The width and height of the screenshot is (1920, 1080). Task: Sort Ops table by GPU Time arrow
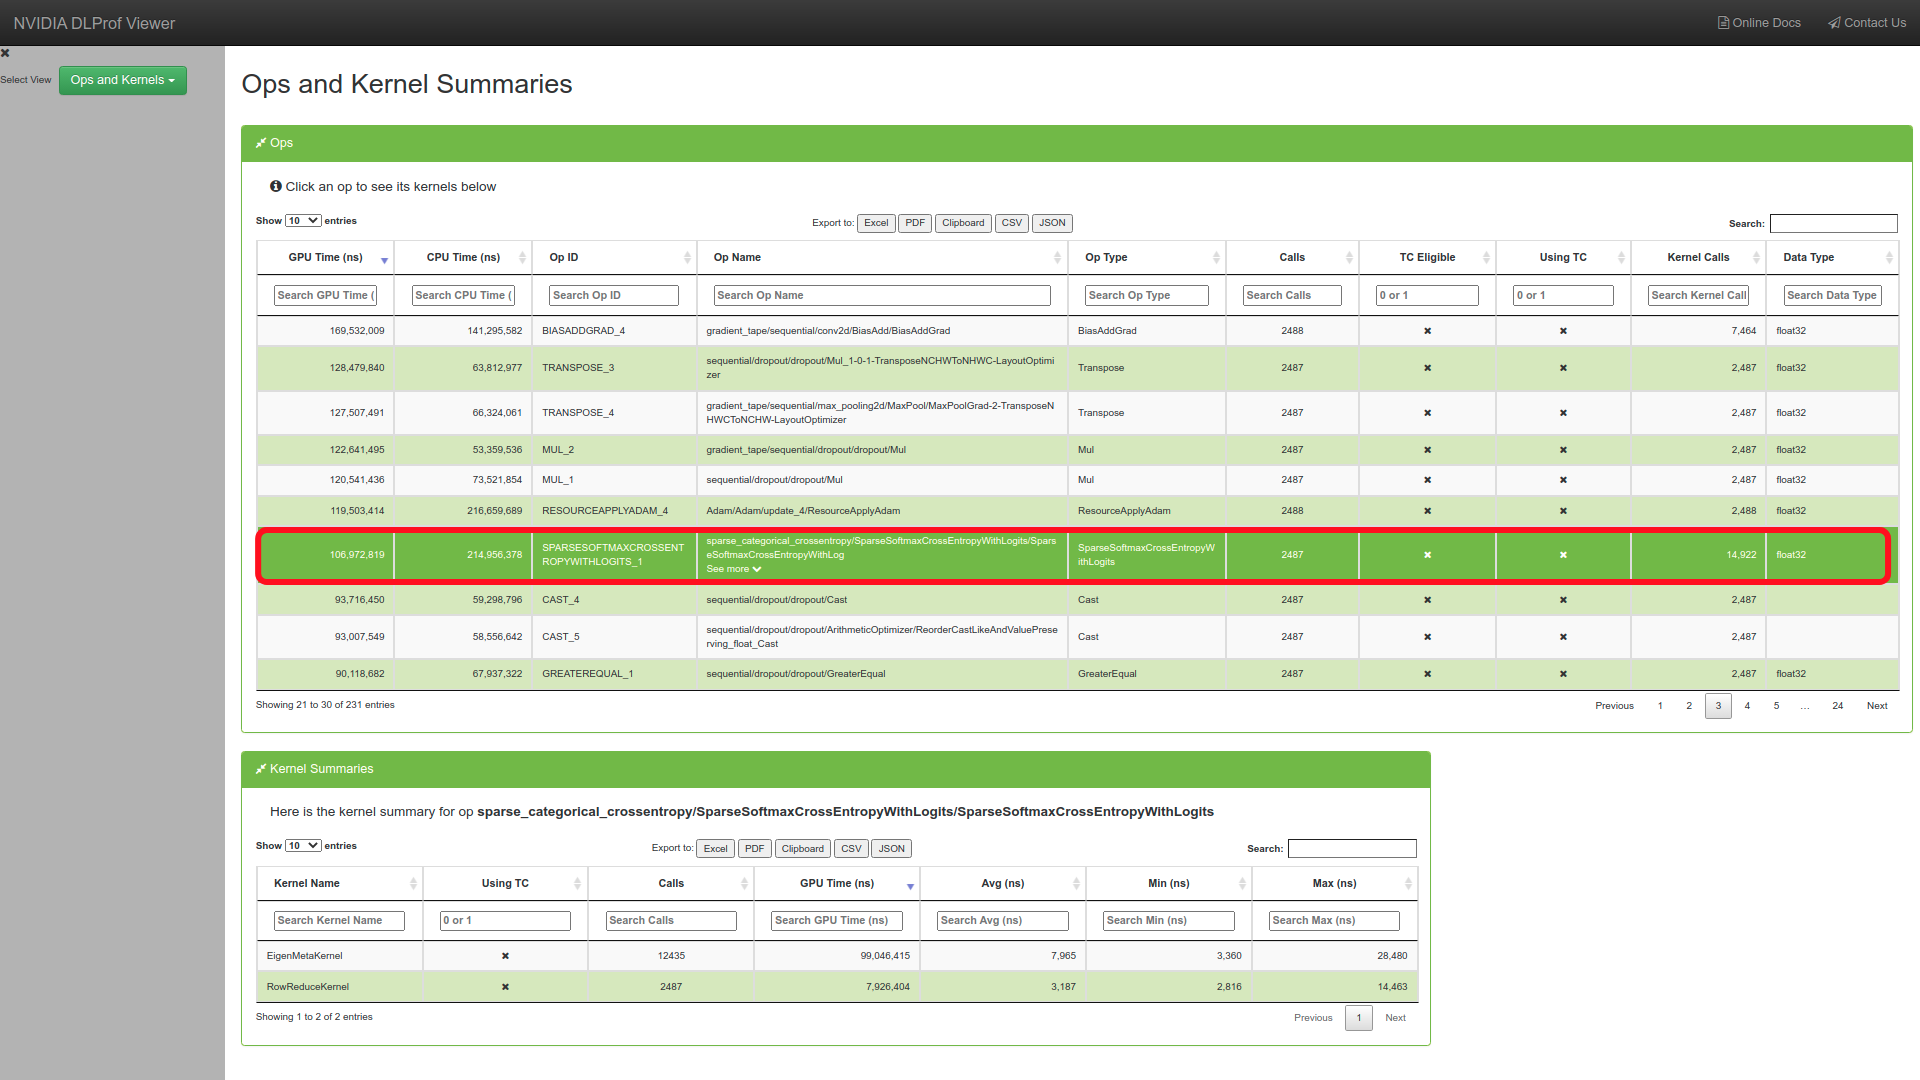[x=384, y=260]
